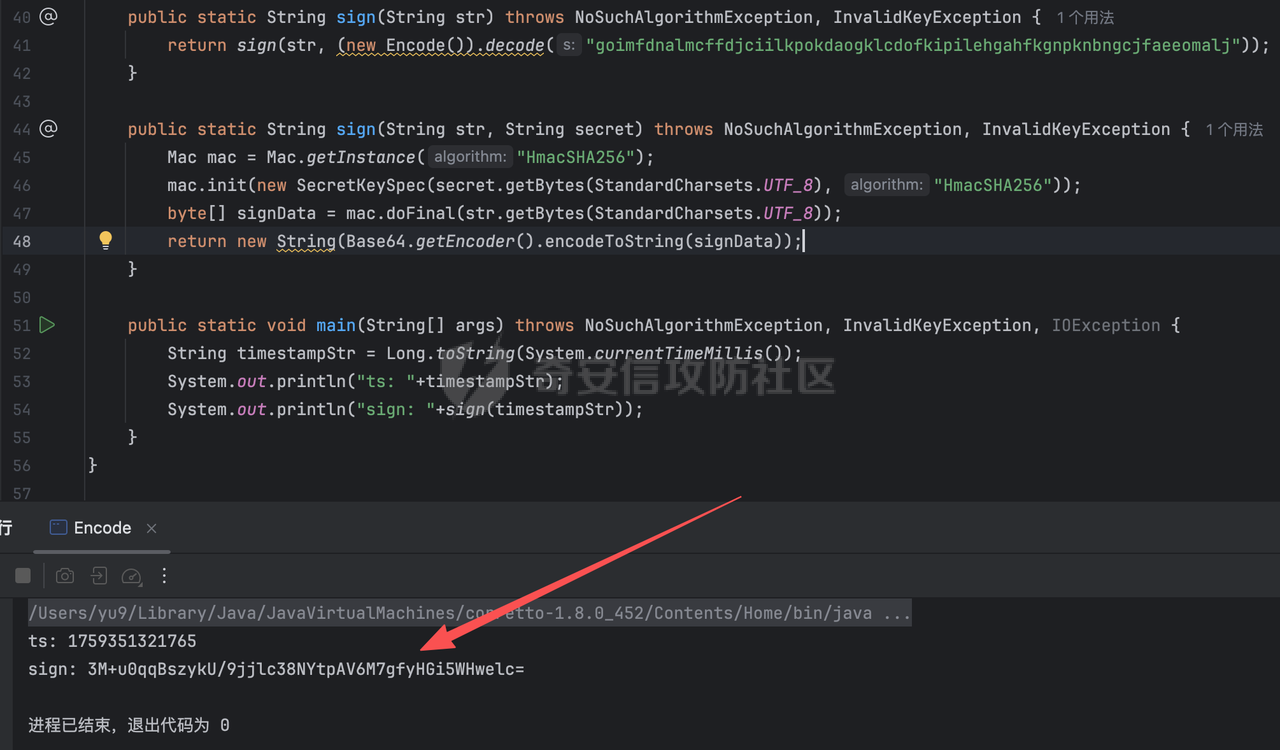Click the java executable path in console
This screenshot has height=750, width=1280.
pyautogui.click(x=470, y=613)
